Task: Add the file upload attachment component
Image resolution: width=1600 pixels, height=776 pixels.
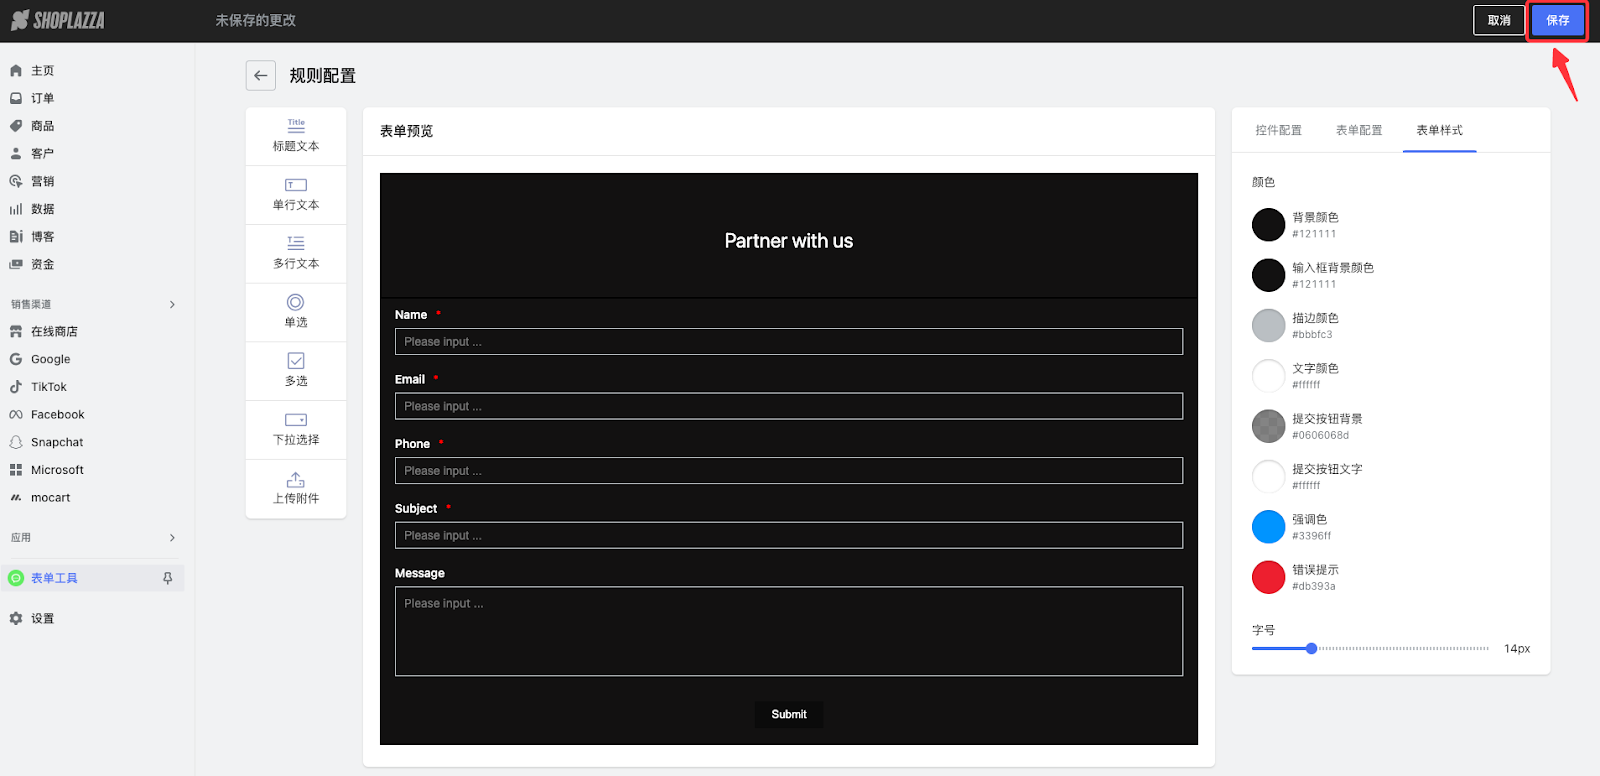Action: [x=296, y=488]
